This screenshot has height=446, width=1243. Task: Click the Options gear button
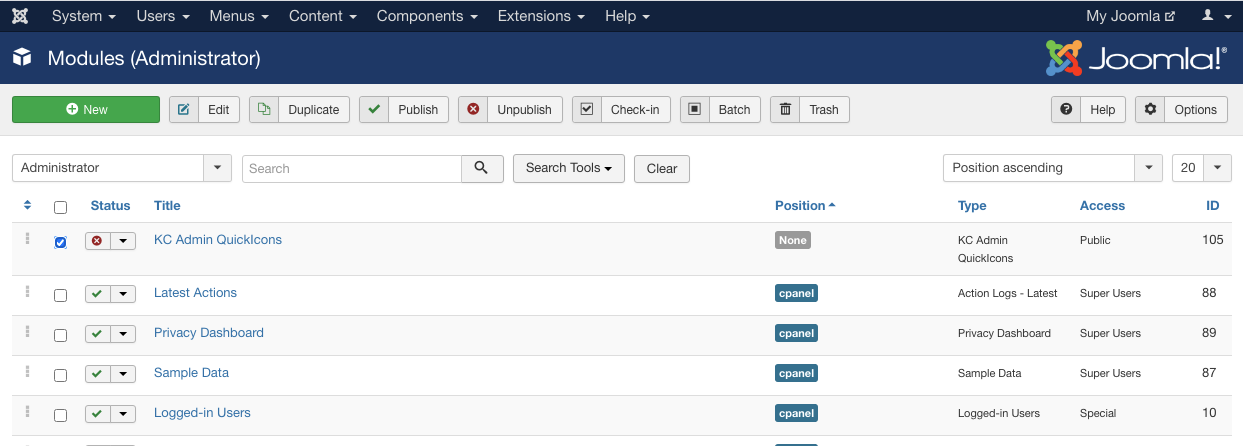click(1184, 110)
